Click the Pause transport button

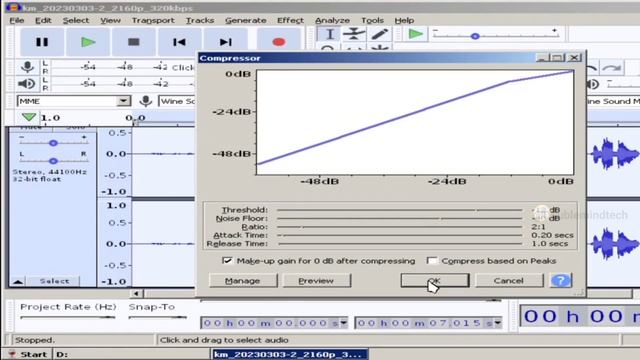click(x=42, y=42)
